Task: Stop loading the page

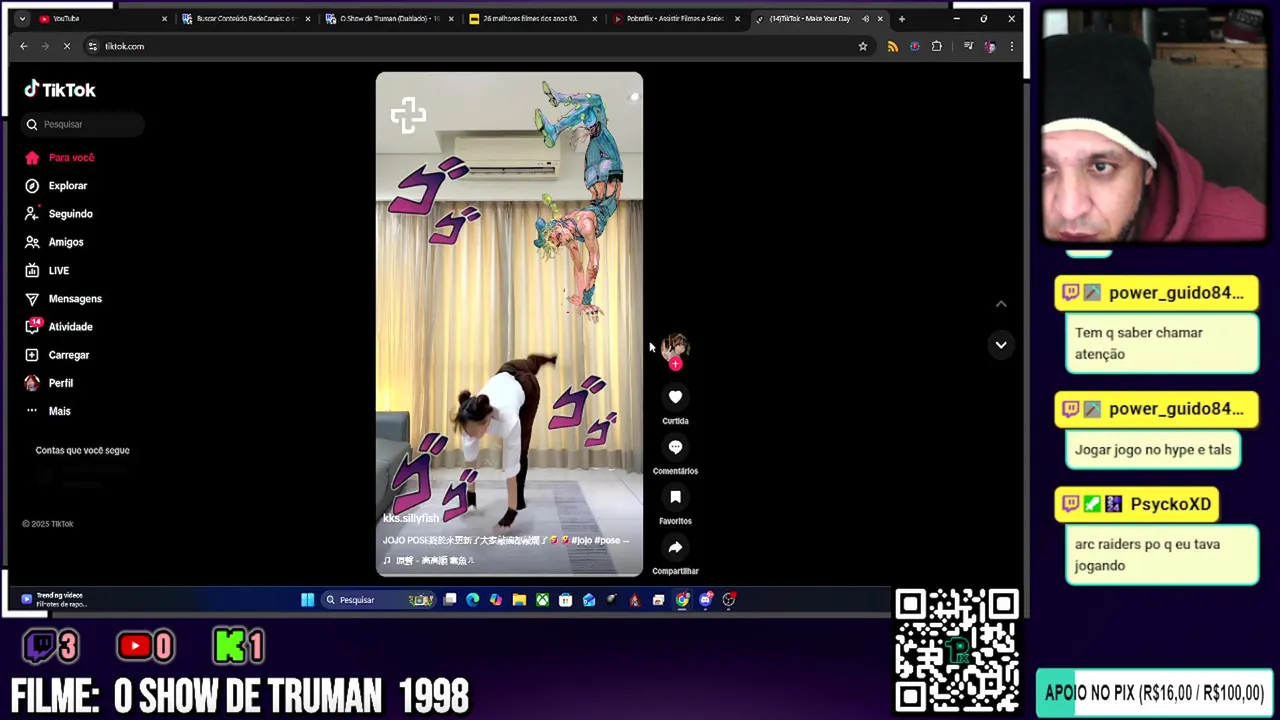Action: [67, 46]
